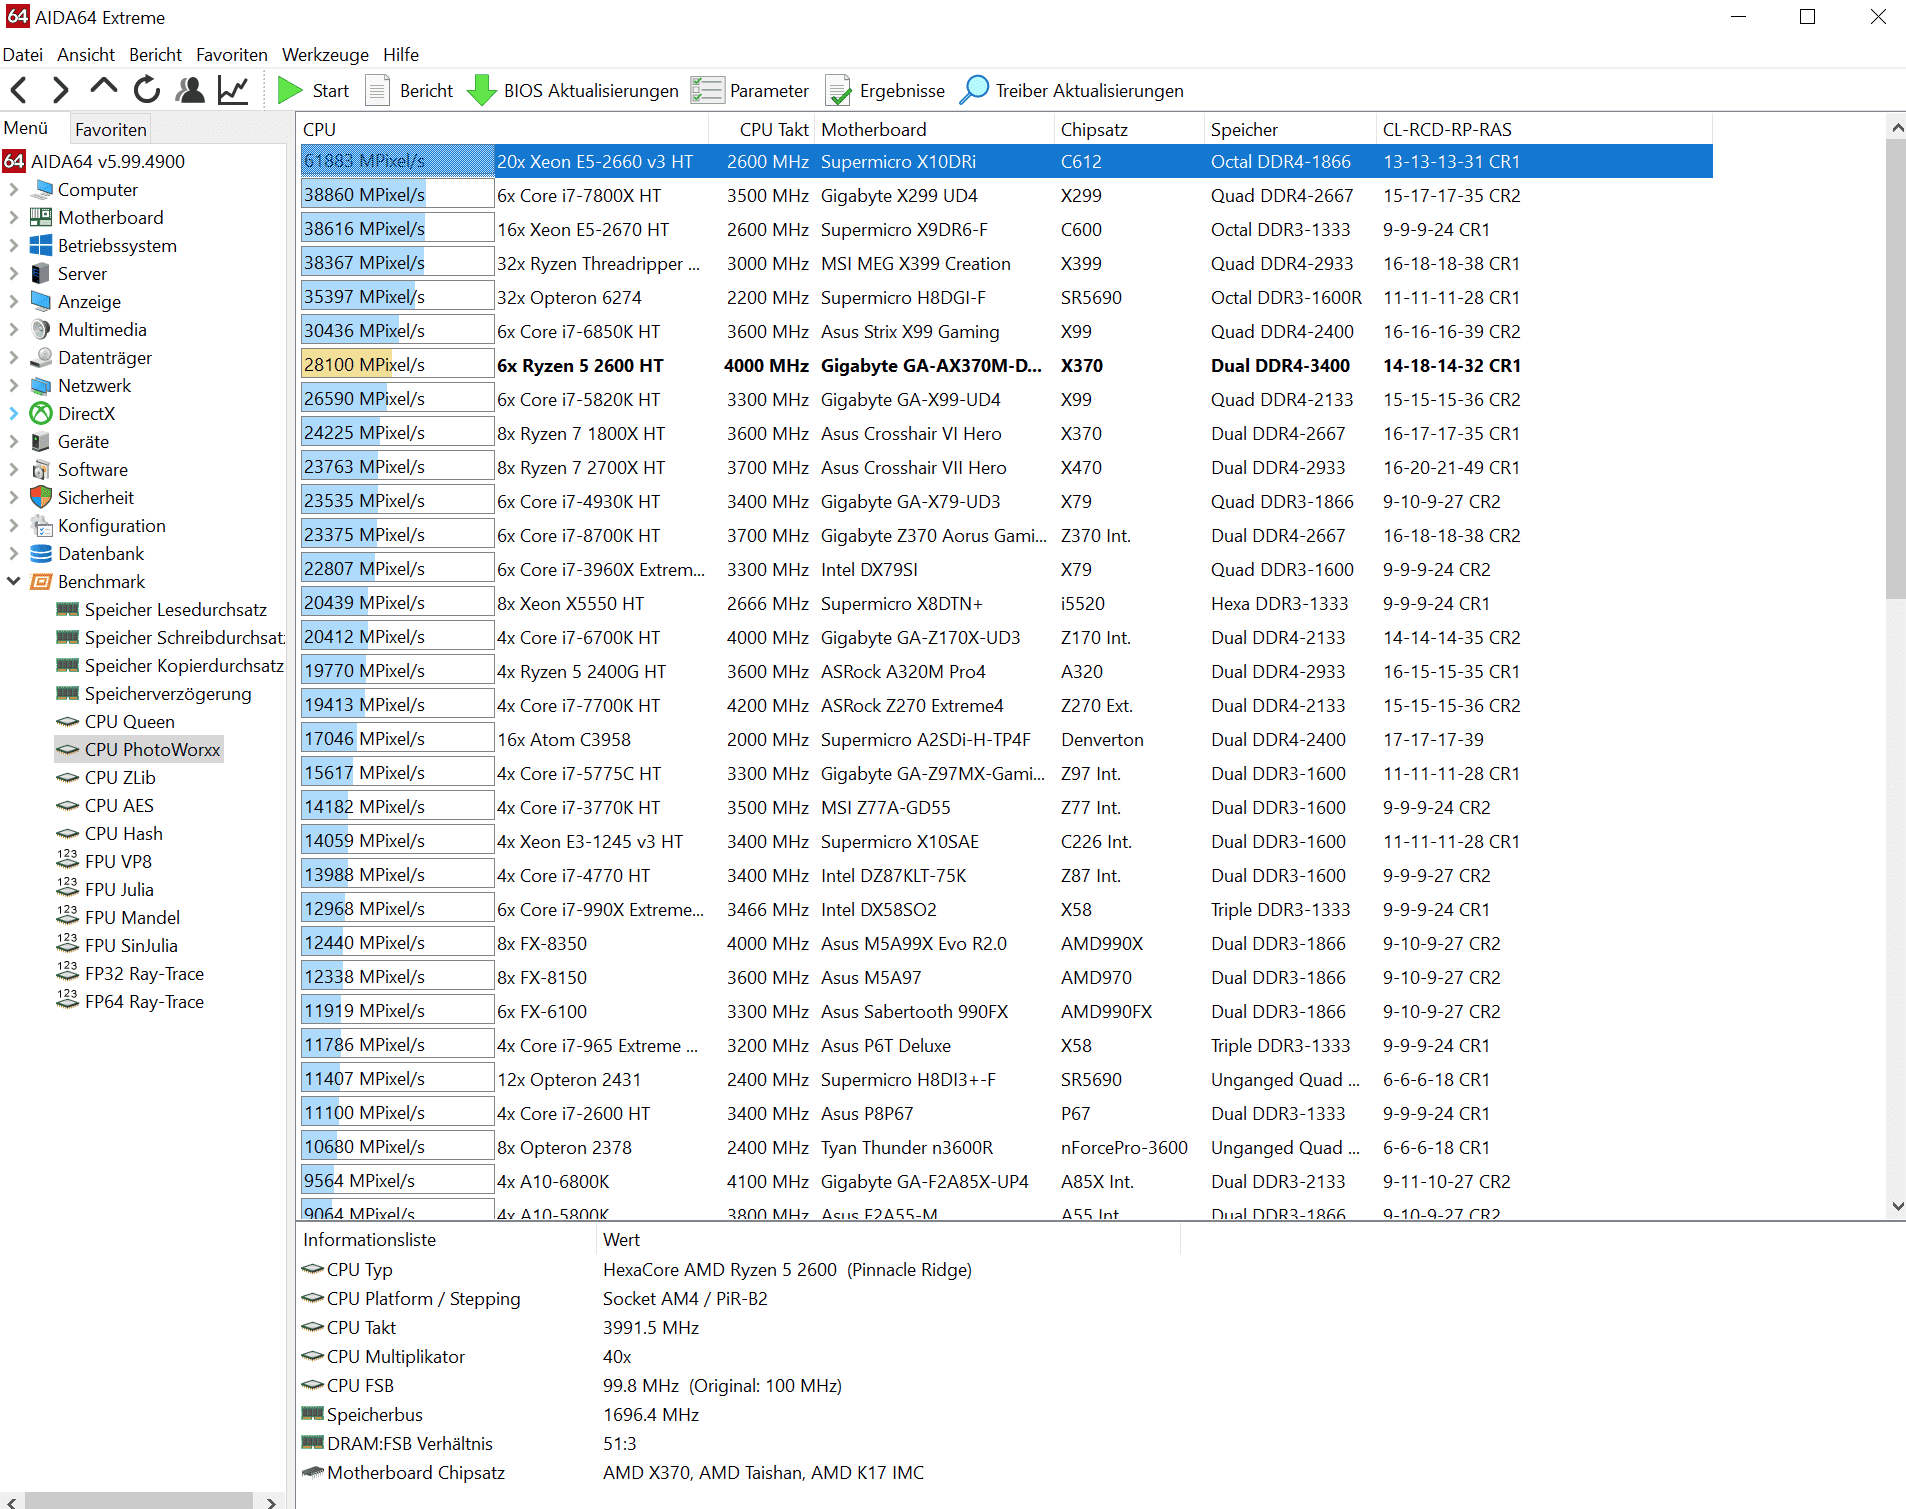Open the line graph icon in the toolbar
This screenshot has height=1509, width=1906.
pos(233,90)
